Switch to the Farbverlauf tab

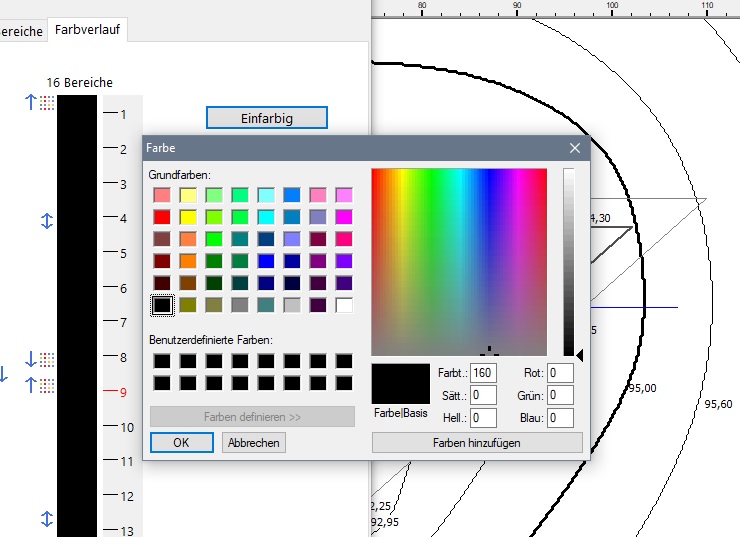coord(89,30)
